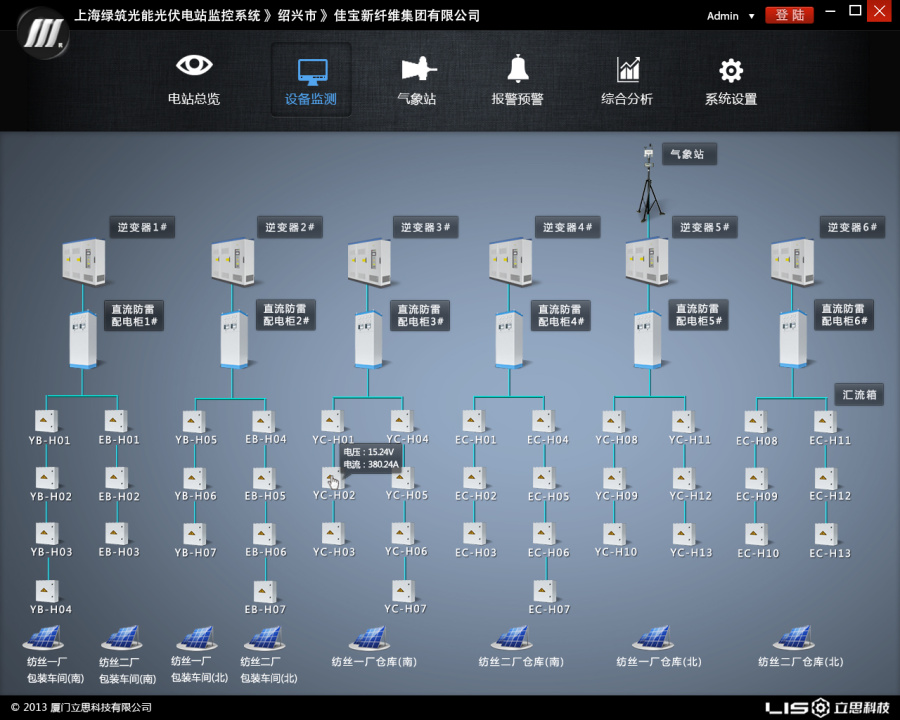900x720 pixels.
Task: Select combiner box YB-H07
Action: [x=195, y=534]
